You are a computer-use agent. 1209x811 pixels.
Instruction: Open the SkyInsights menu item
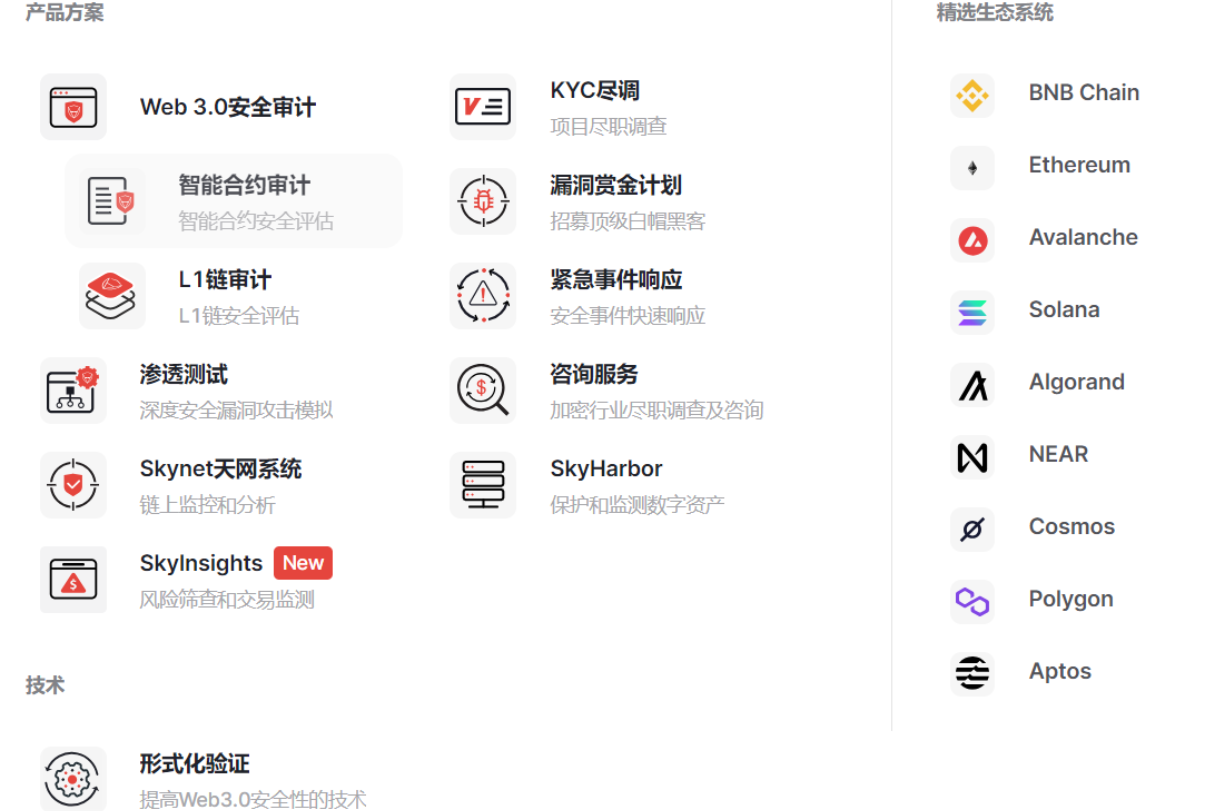201,563
